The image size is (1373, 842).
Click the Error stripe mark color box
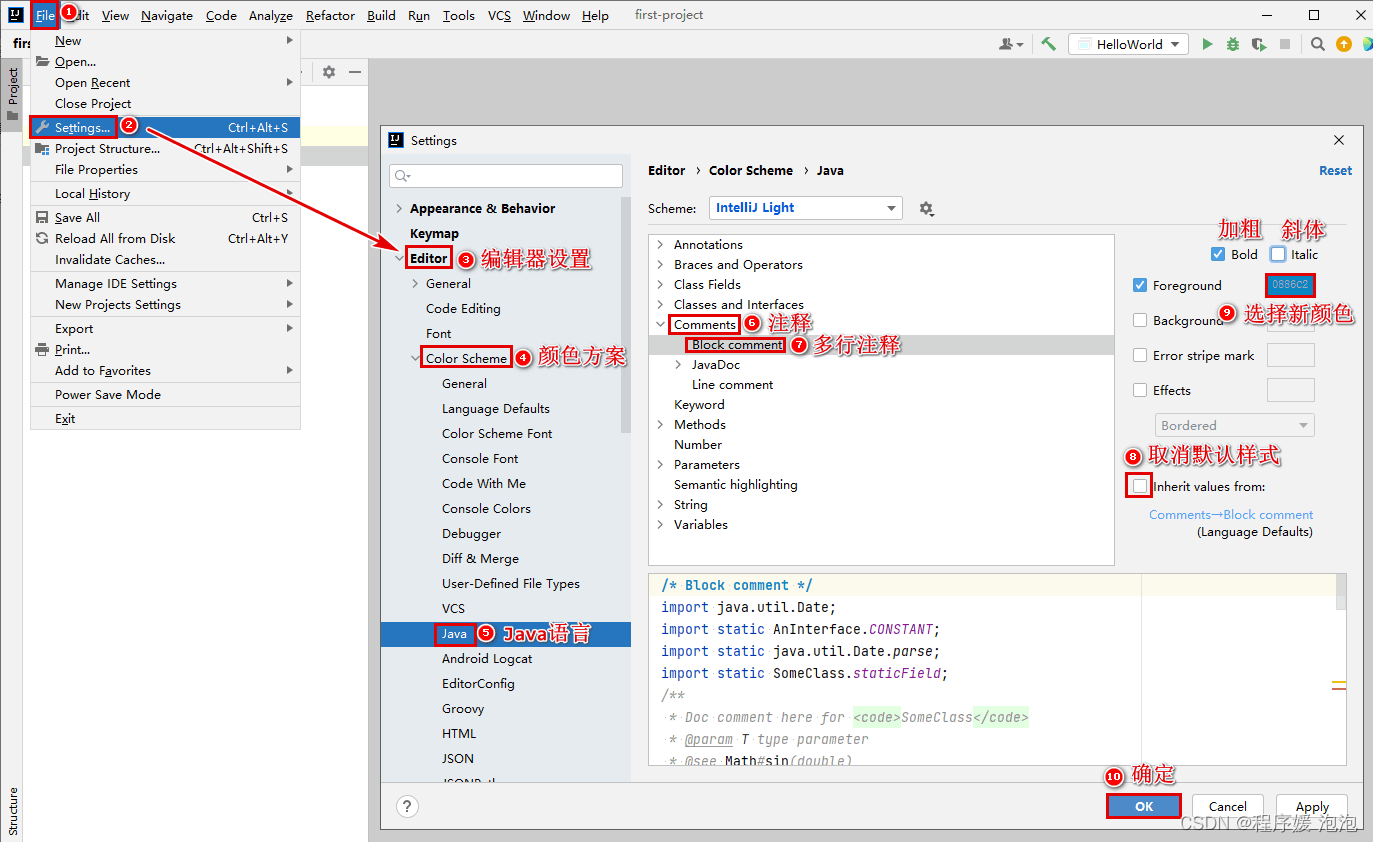(x=1290, y=355)
